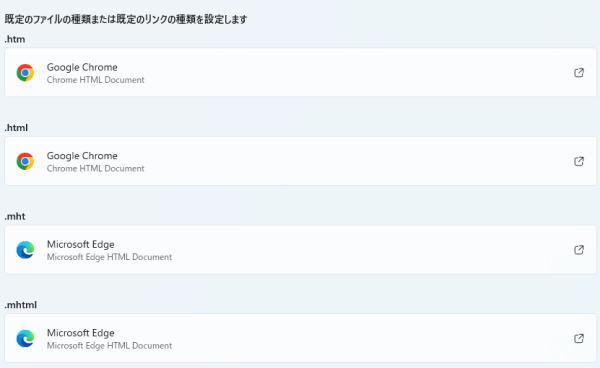This screenshot has height=368, width=600.
Task: Select the Google Chrome name under .html
Action: pyautogui.click(x=82, y=156)
